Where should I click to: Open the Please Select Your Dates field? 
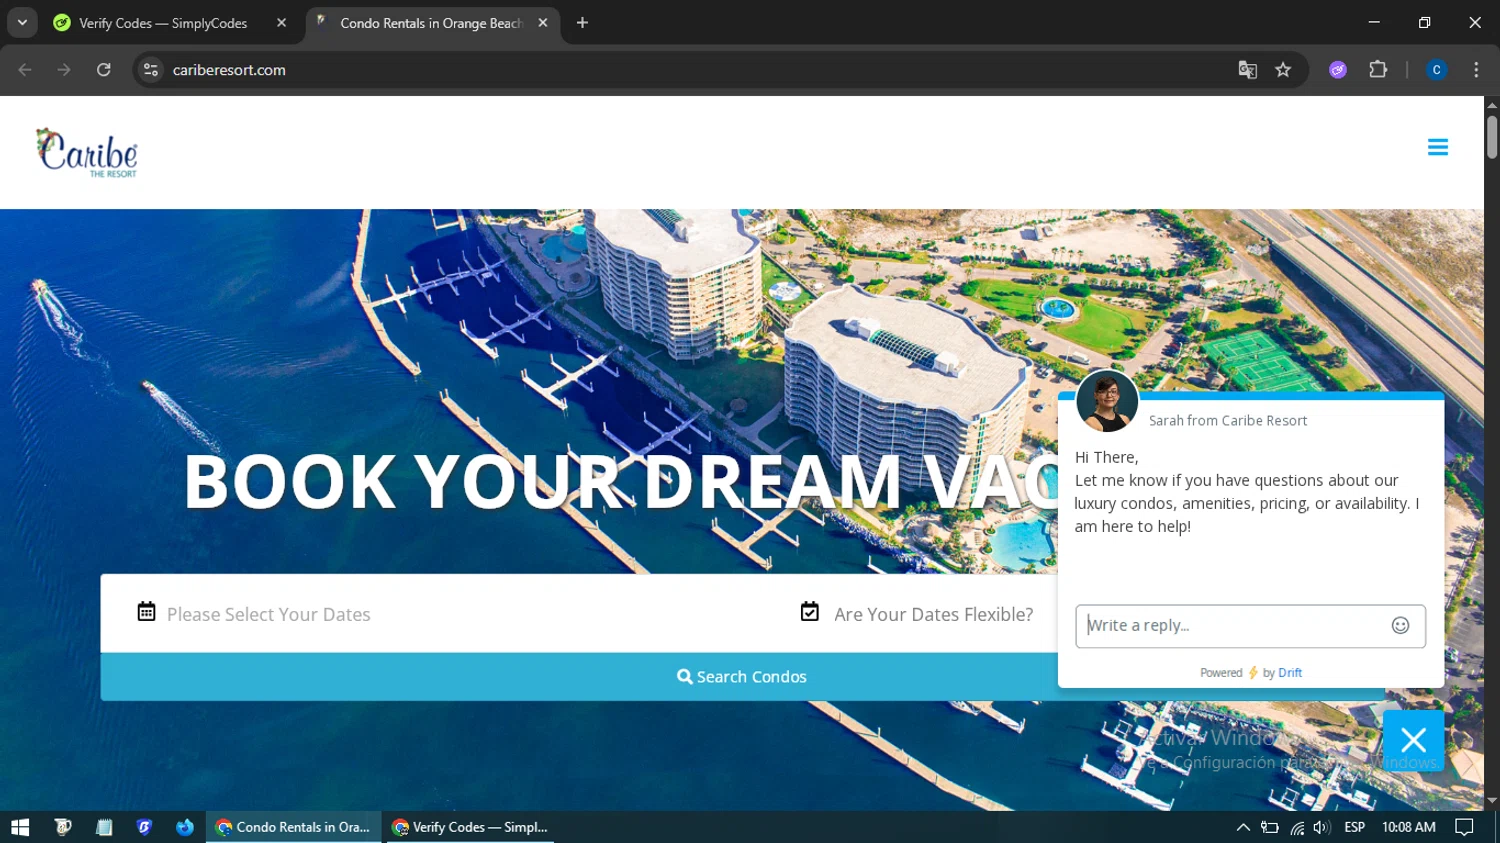[268, 614]
